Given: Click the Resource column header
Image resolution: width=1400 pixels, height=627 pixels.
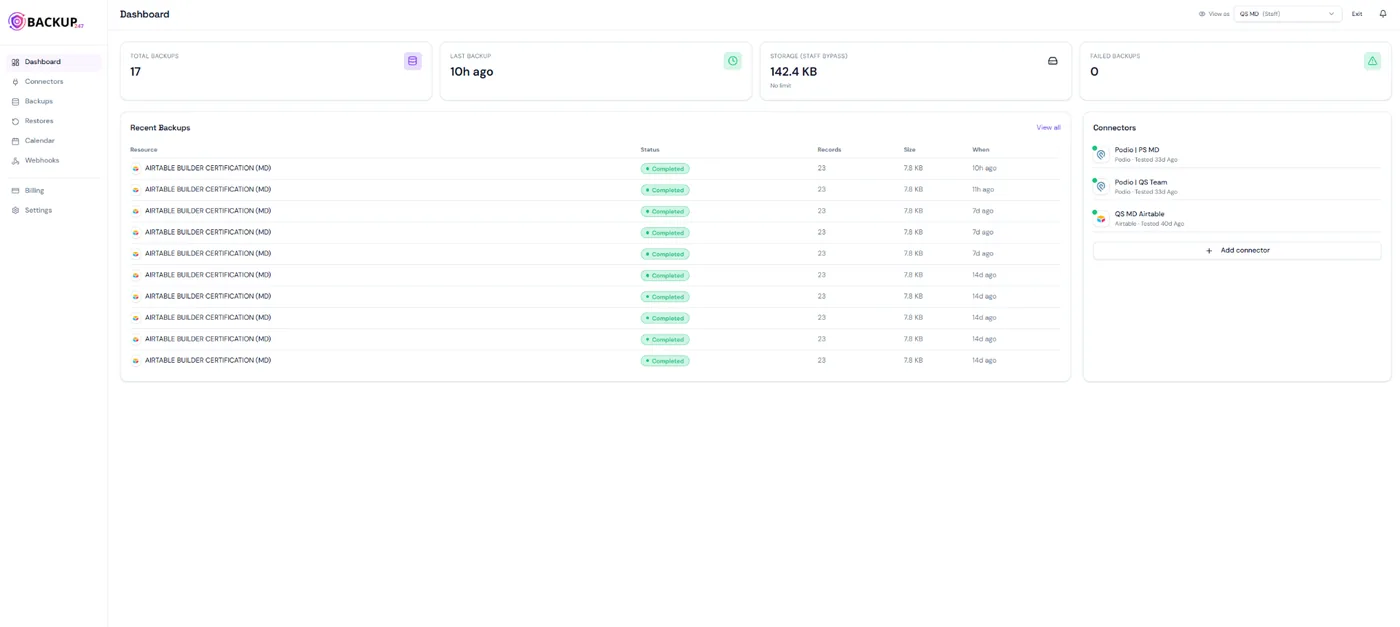Looking at the screenshot, I should [143, 150].
